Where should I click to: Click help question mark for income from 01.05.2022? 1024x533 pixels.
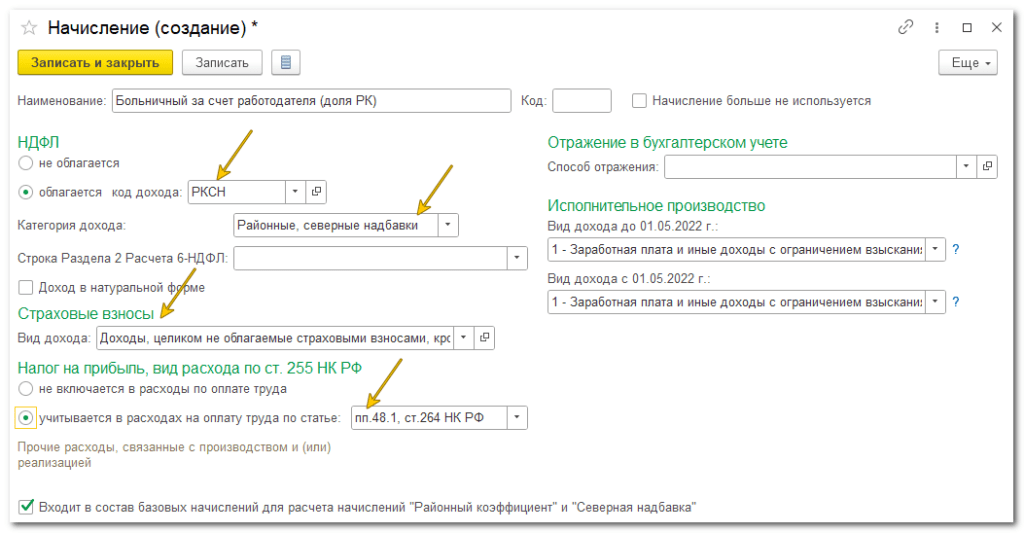(956, 301)
